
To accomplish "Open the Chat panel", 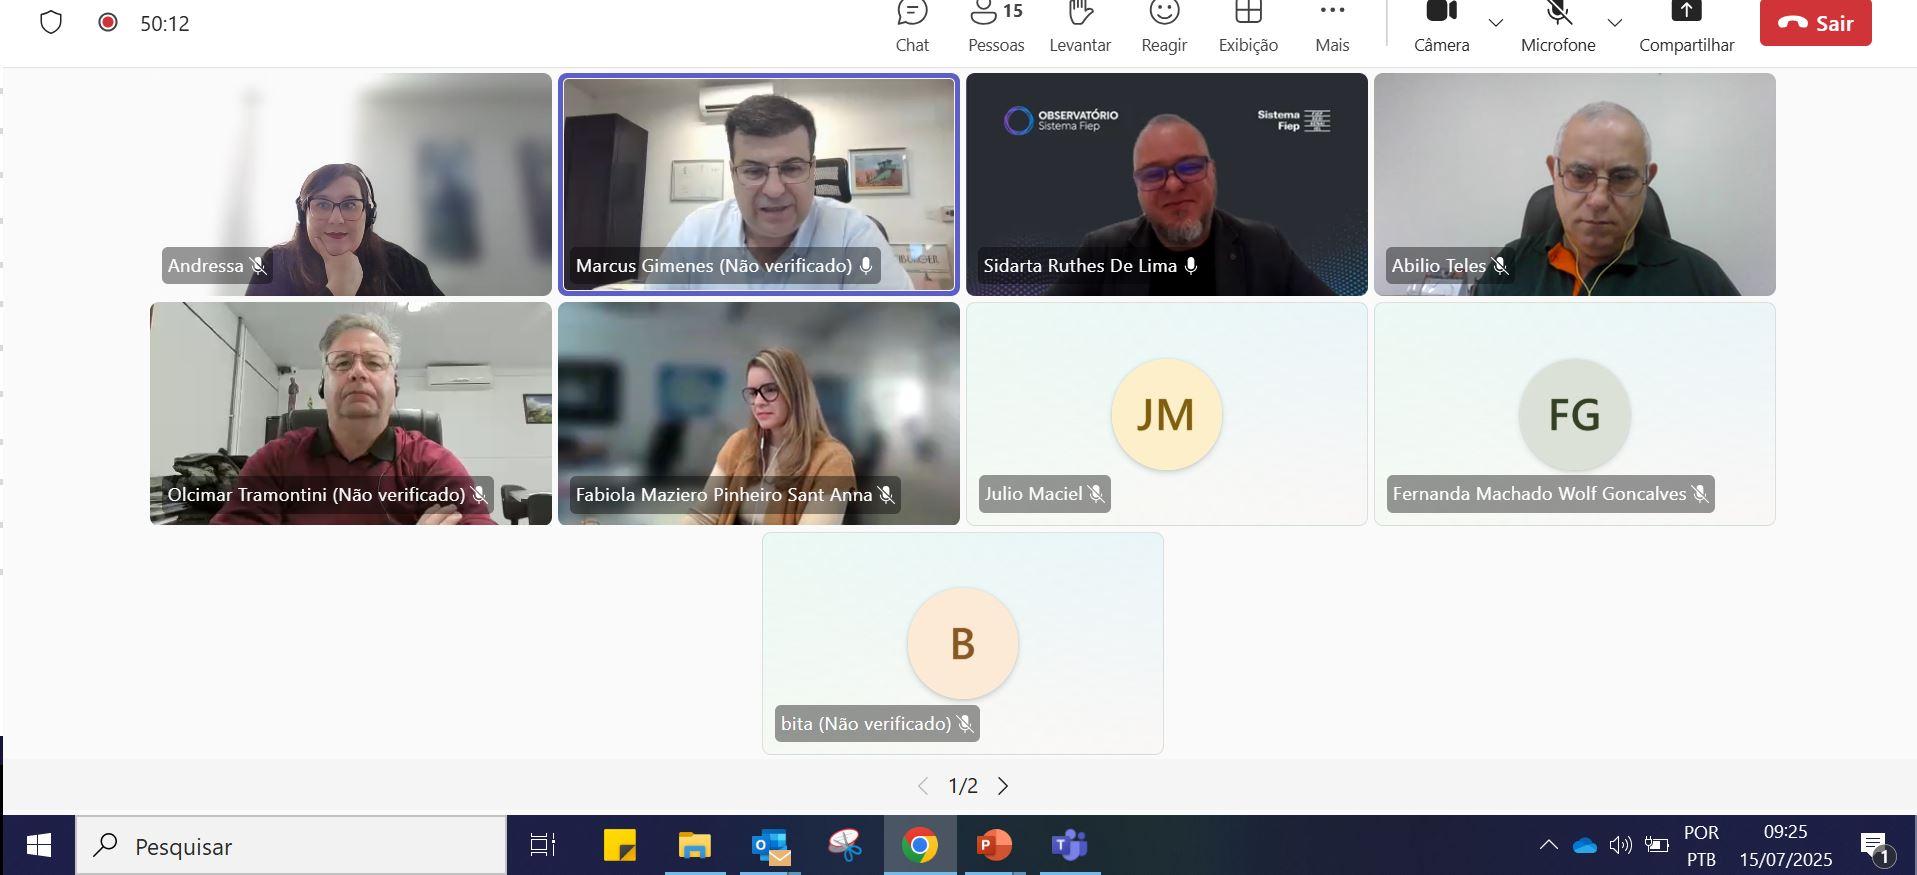I will pos(912,26).
